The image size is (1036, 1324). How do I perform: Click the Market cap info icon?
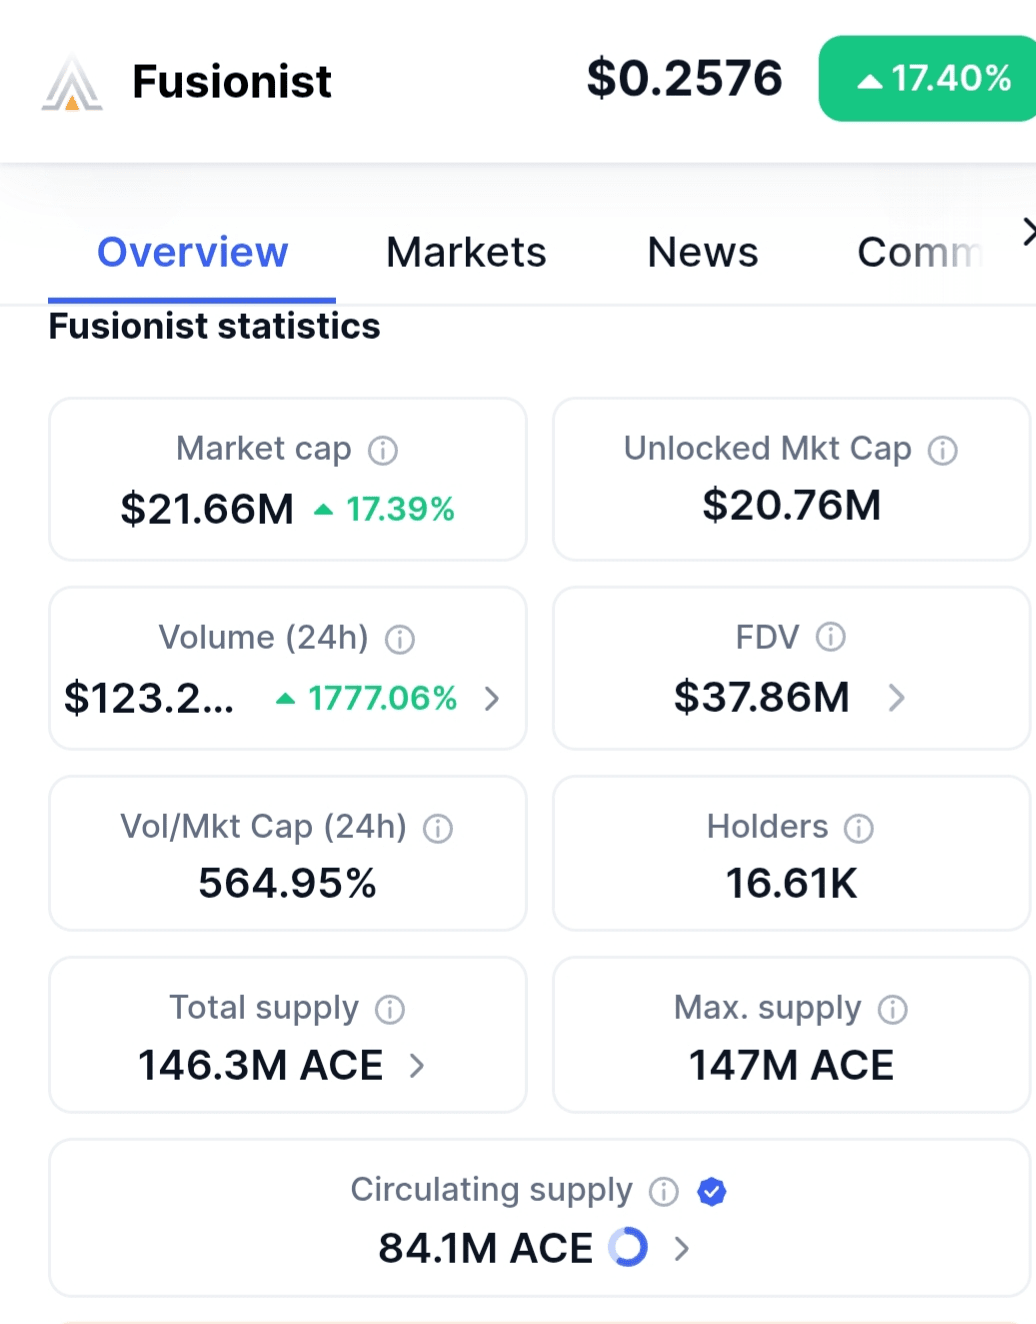pos(383,451)
